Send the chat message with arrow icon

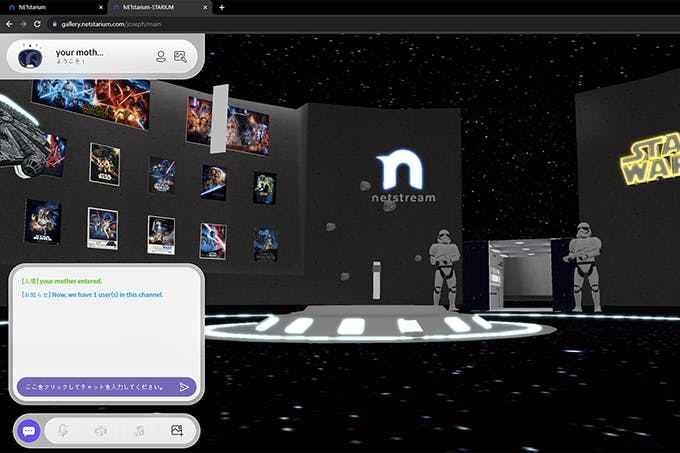(184, 386)
